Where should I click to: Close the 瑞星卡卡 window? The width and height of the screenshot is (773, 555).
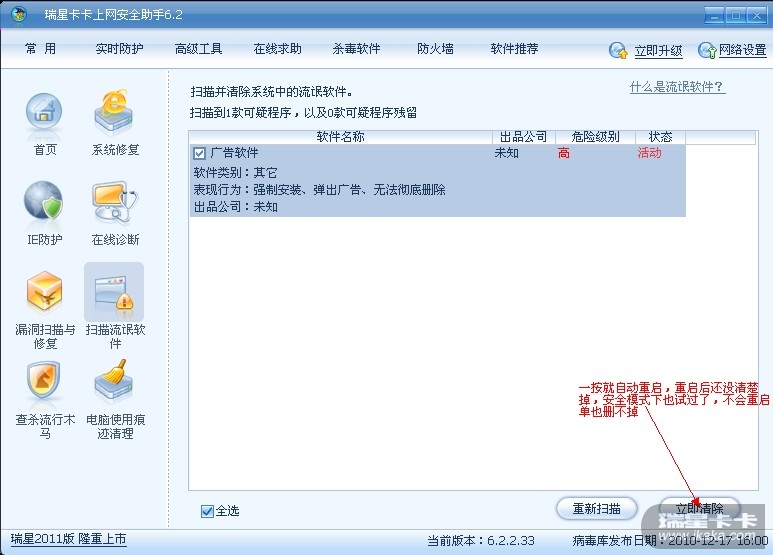[756, 15]
